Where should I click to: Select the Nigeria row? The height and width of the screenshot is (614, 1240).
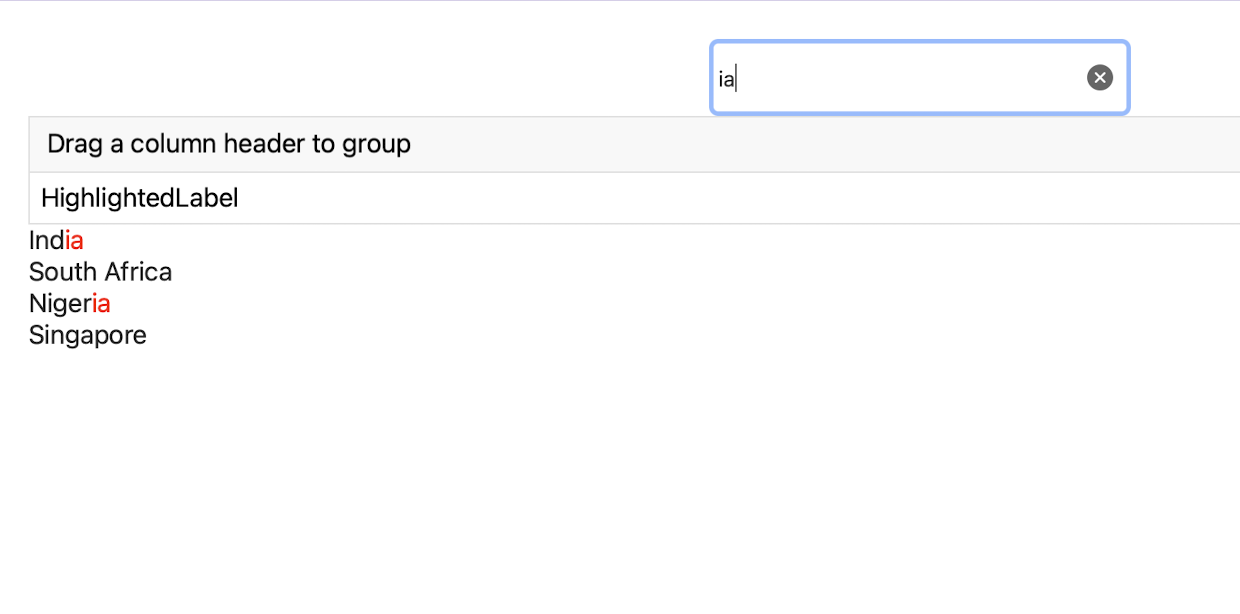pyautogui.click(x=69, y=303)
